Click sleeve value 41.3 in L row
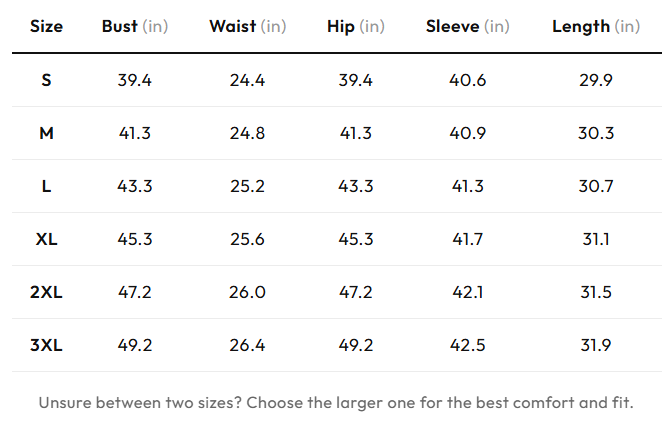The width and height of the screenshot is (672, 427). point(467,186)
